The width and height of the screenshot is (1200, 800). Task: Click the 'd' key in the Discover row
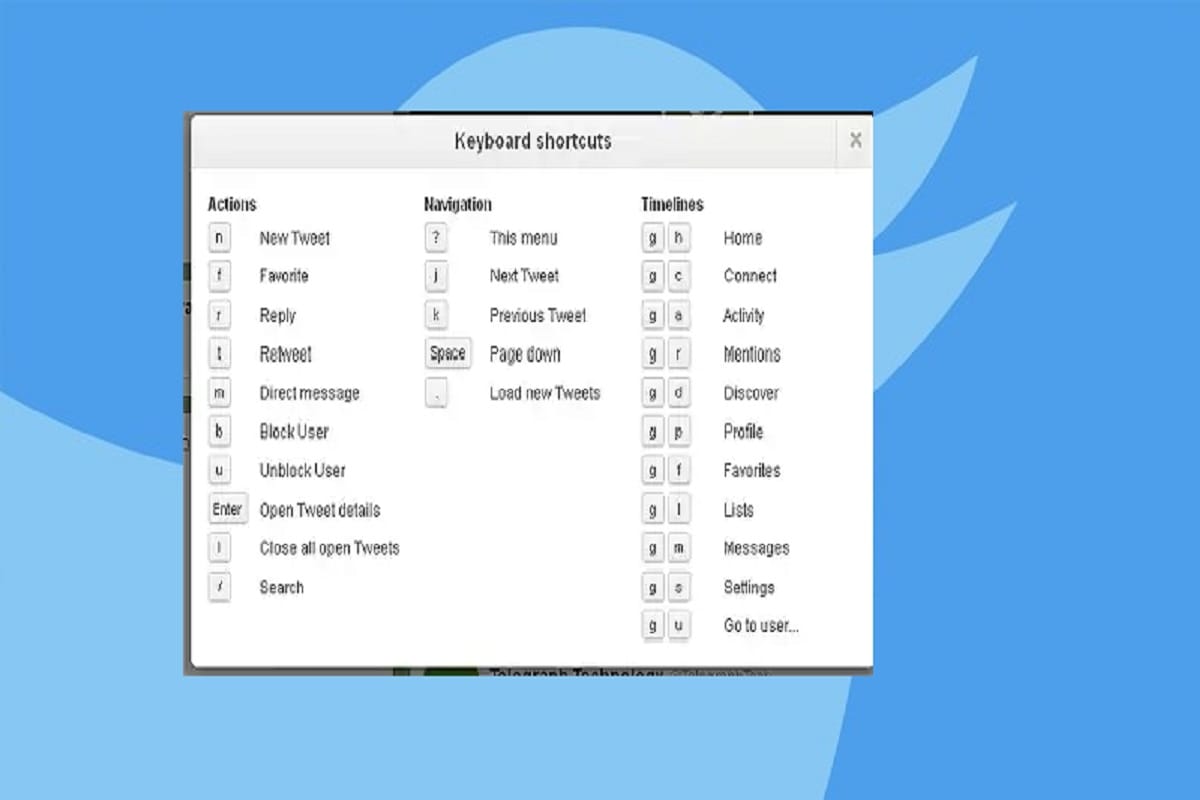coord(679,393)
